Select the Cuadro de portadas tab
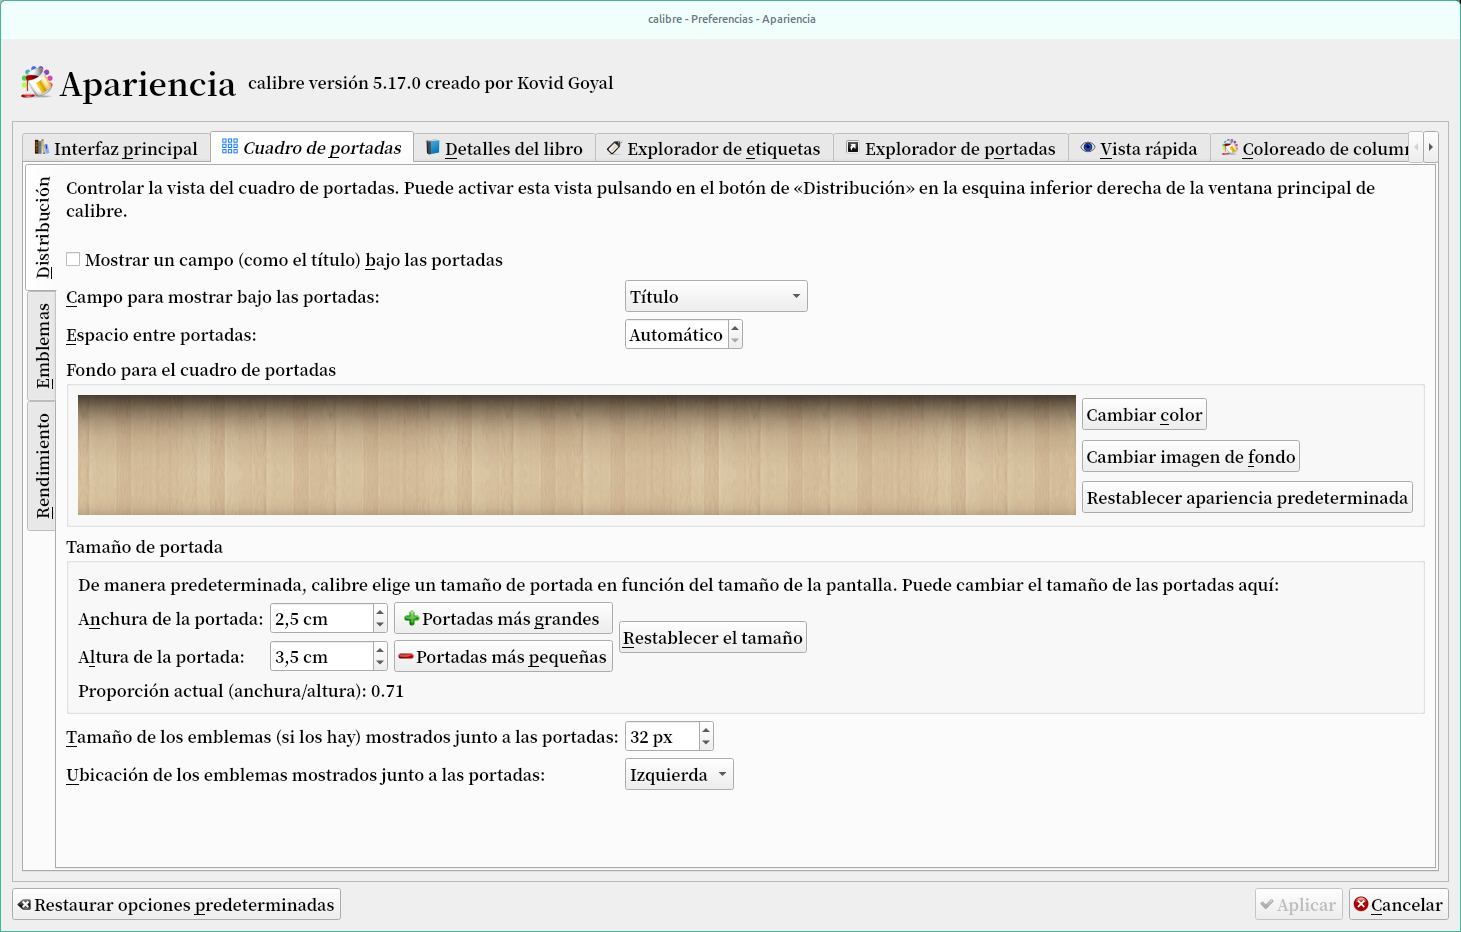 tap(312, 147)
